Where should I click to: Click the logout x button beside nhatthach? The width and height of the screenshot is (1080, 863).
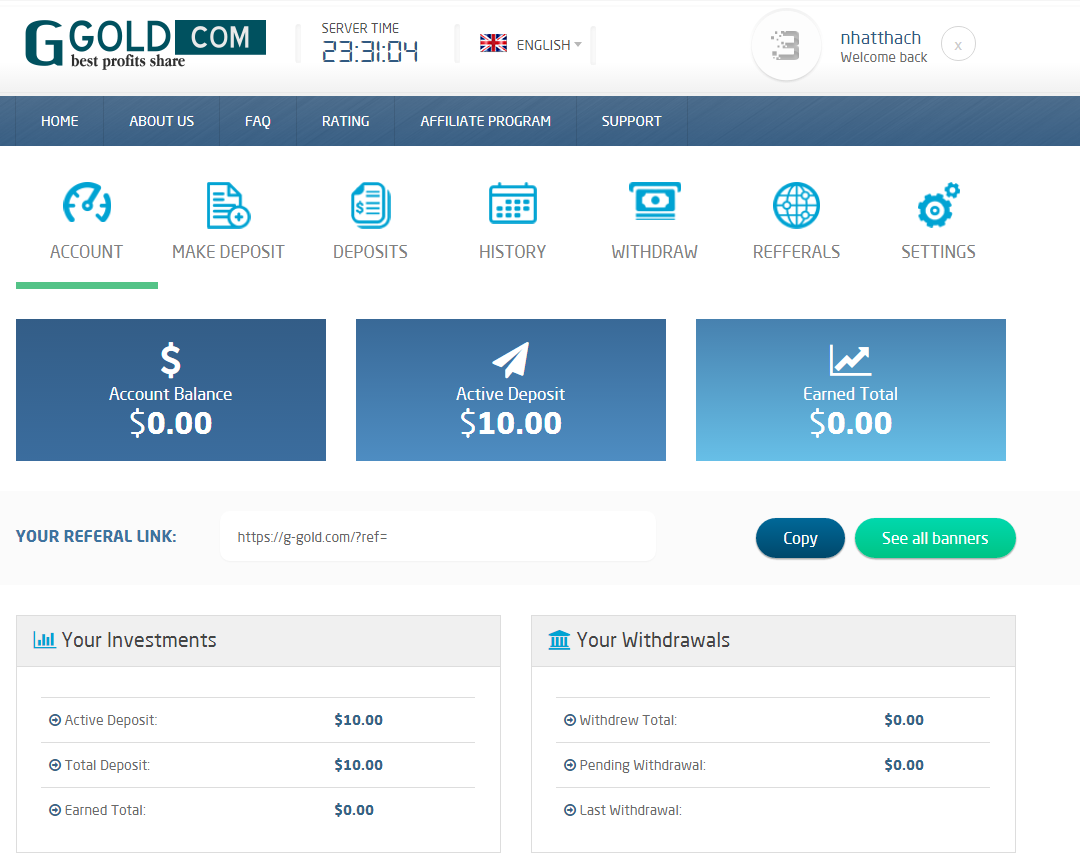tap(958, 44)
